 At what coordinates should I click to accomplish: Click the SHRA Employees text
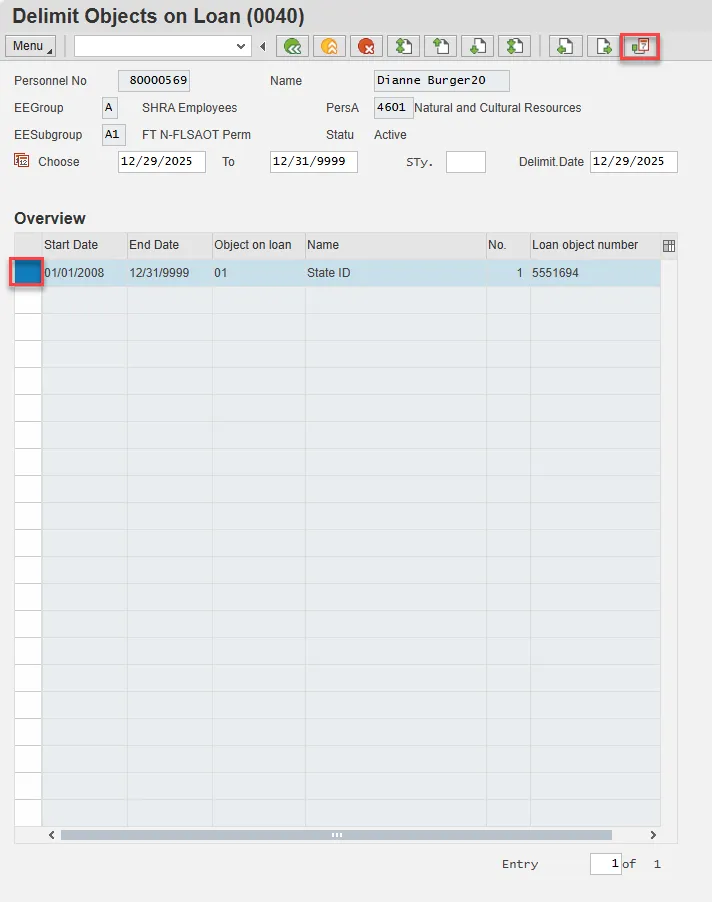[x=189, y=108]
